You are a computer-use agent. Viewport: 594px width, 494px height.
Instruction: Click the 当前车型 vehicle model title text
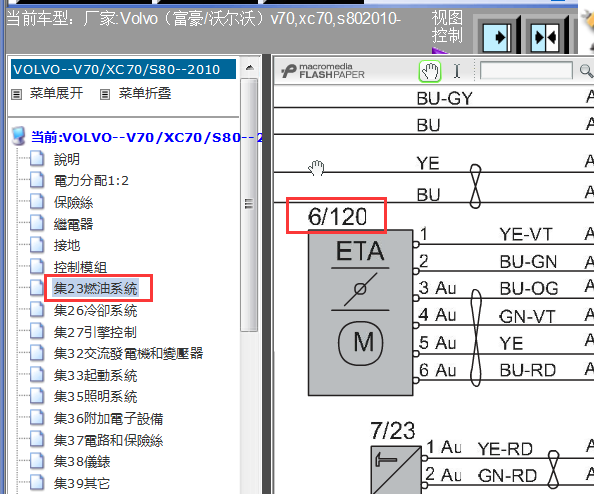pos(203,18)
